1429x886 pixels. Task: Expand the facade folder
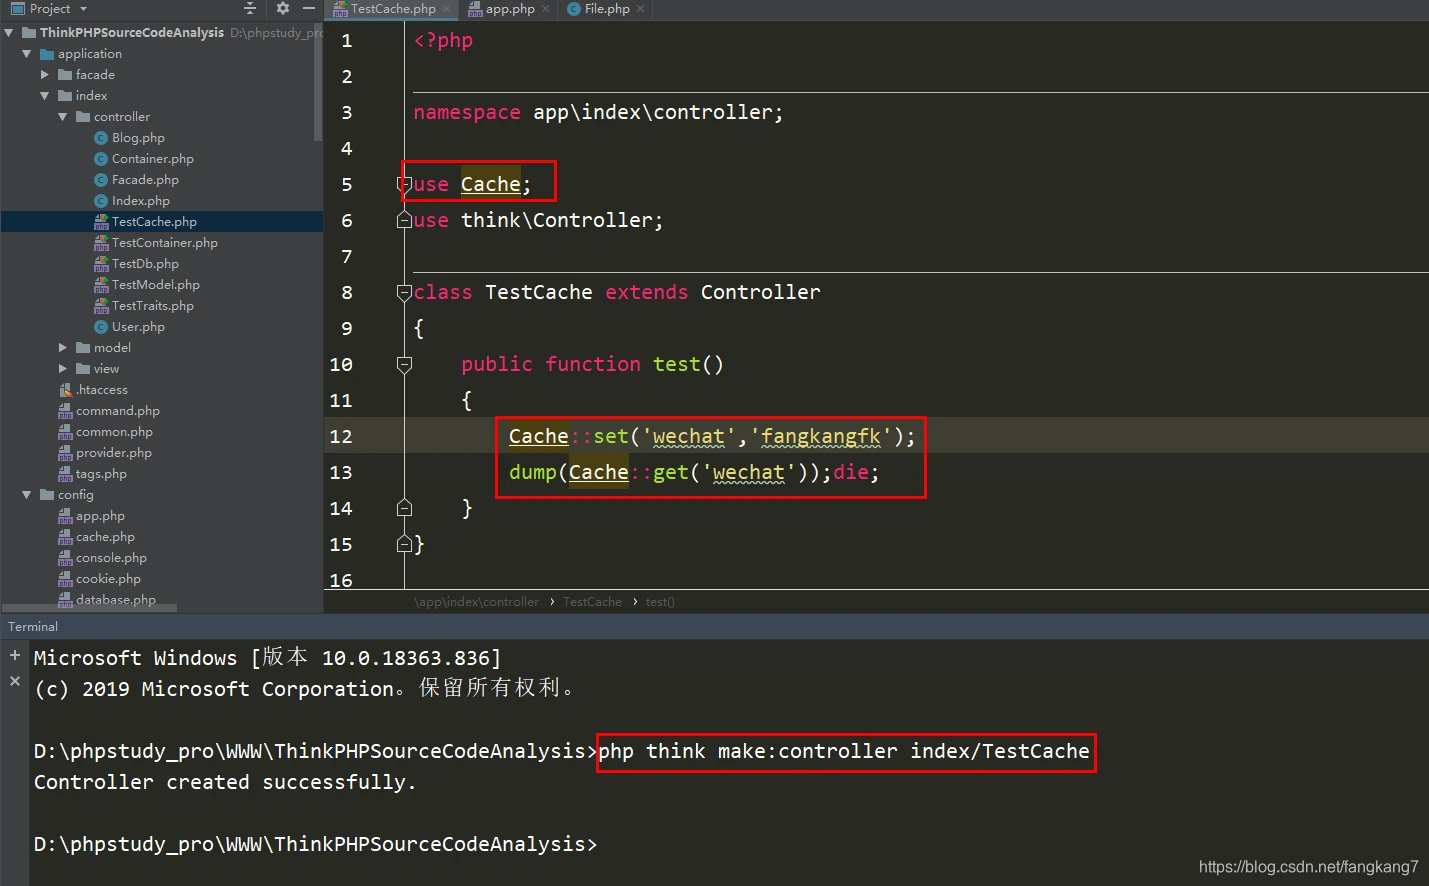(x=45, y=75)
